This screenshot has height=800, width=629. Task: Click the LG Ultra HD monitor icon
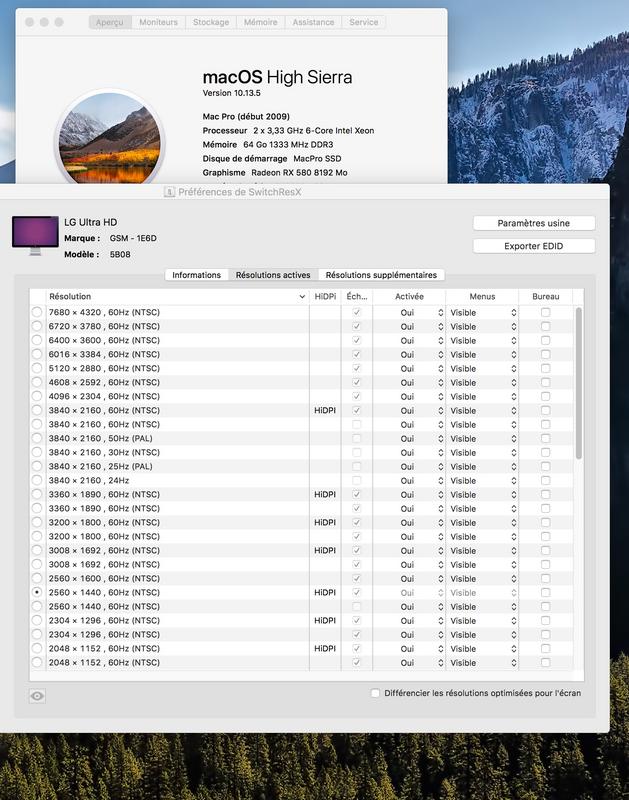(x=35, y=235)
